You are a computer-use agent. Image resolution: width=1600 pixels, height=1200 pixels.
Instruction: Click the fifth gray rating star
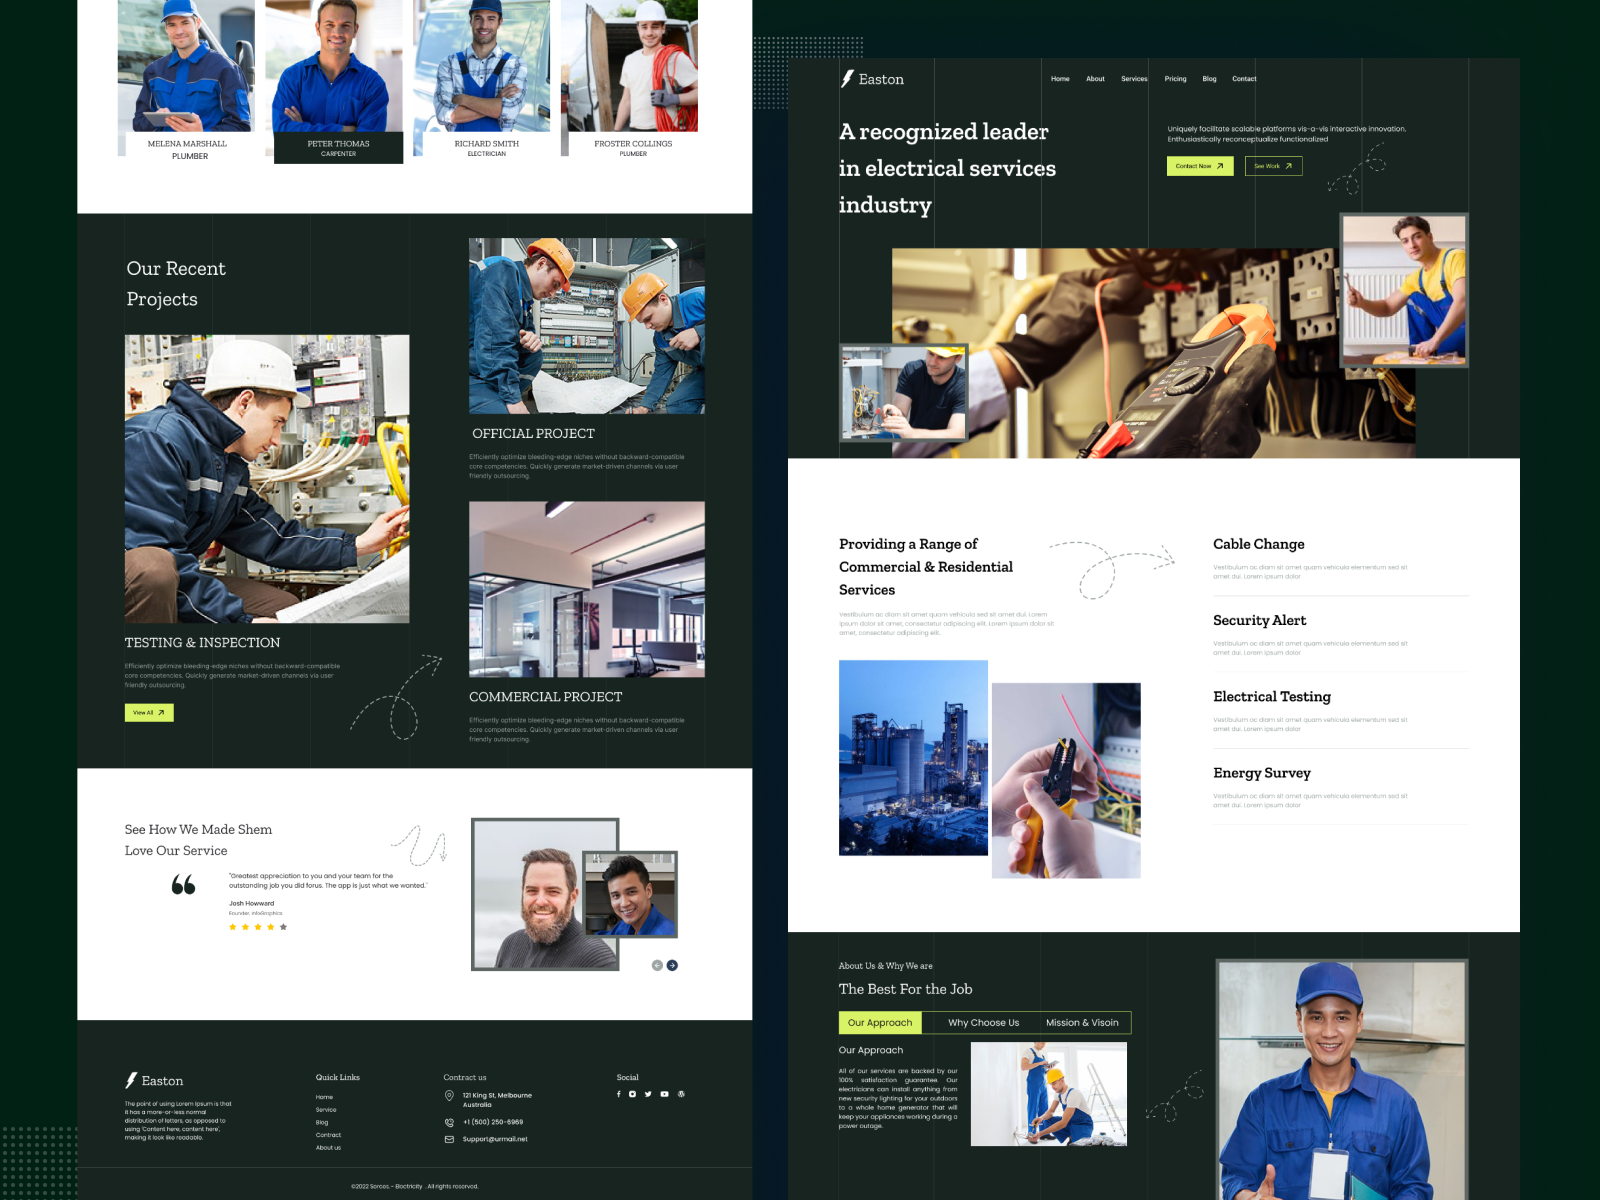click(x=283, y=927)
